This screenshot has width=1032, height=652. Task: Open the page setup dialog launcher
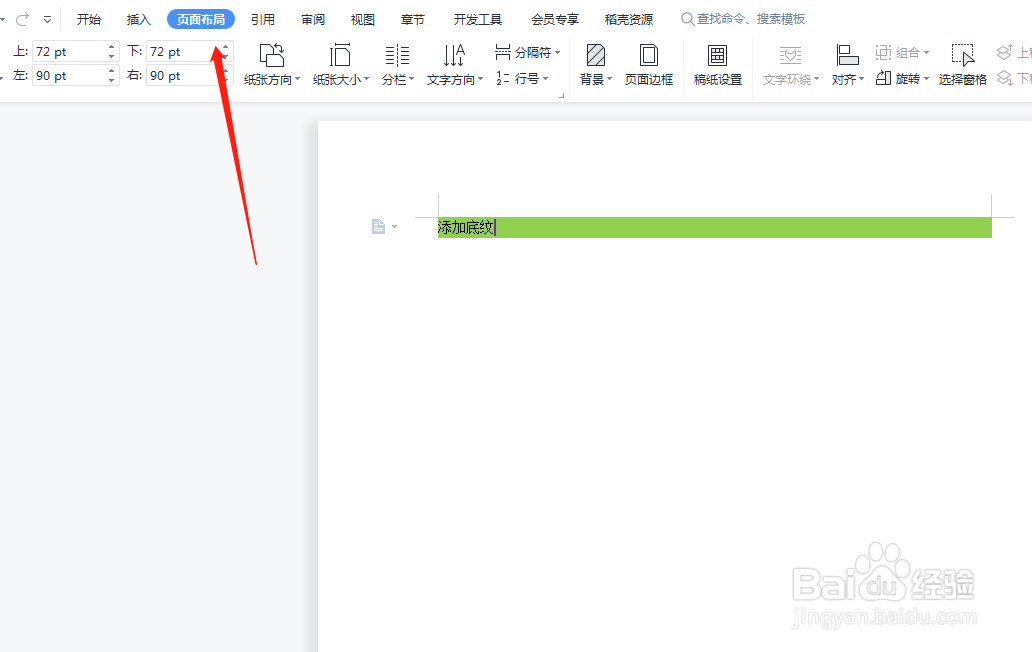click(561, 95)
